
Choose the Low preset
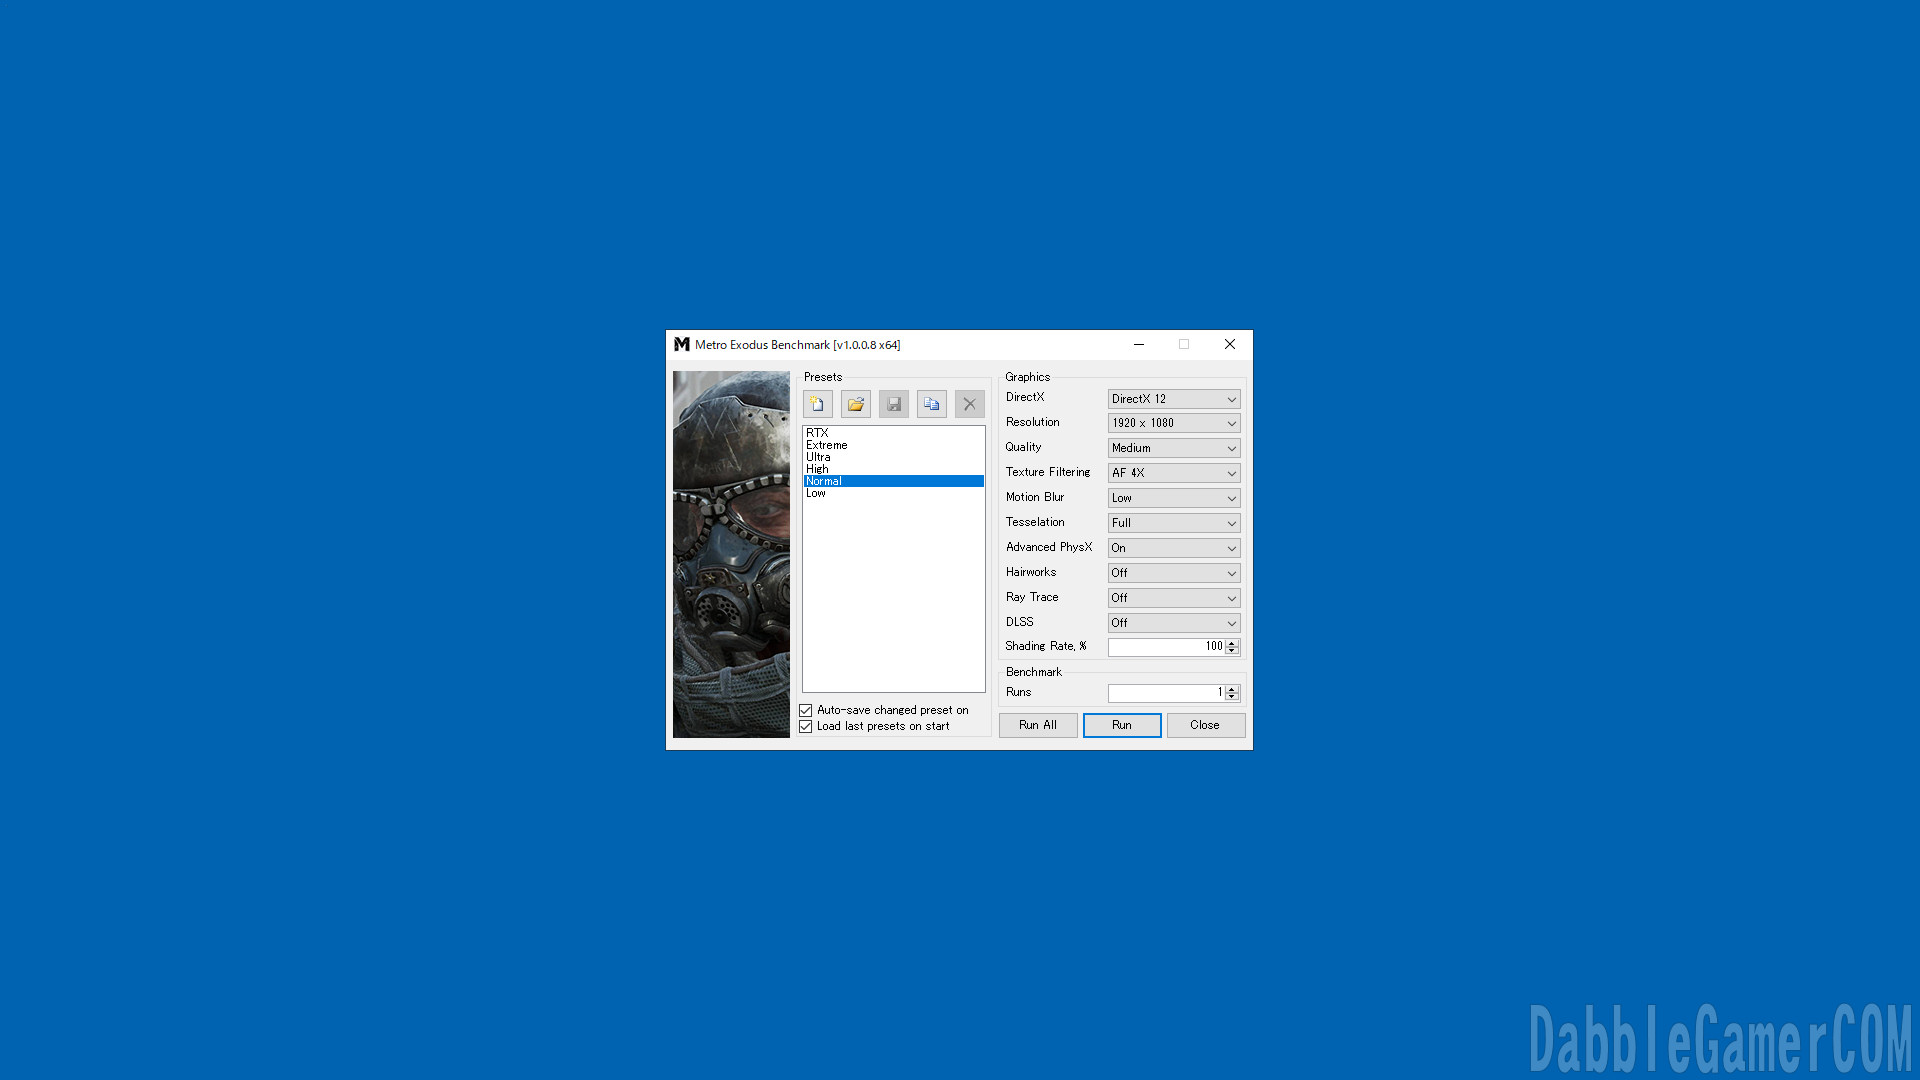pyautogui.click(x=816, y=493)
